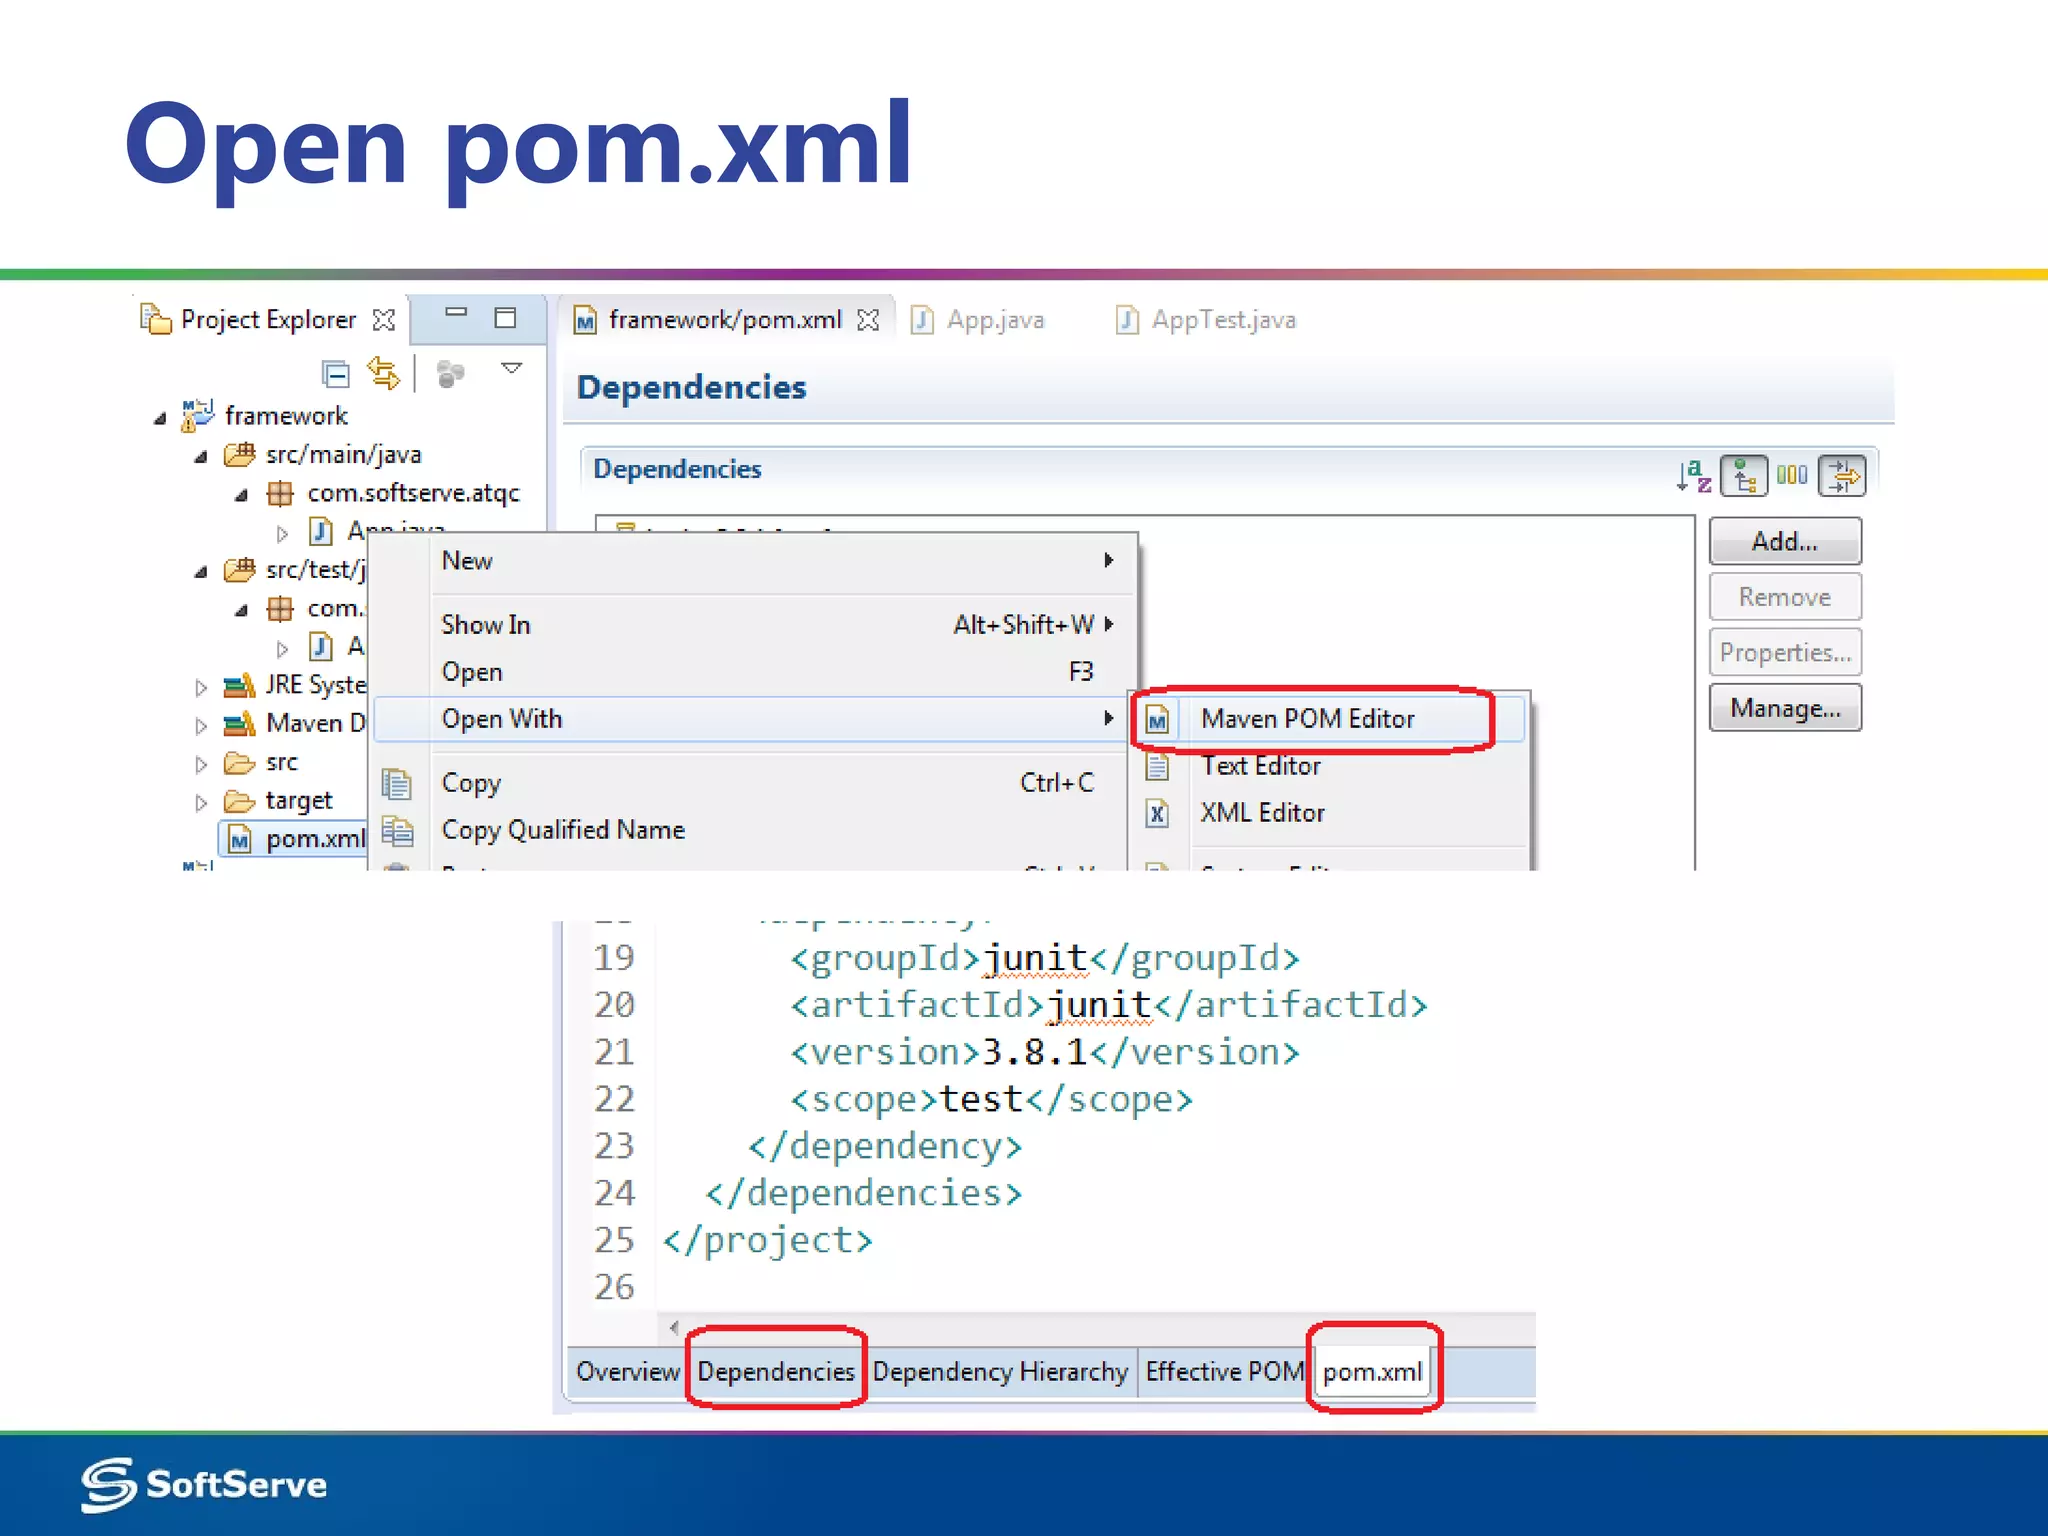Viewport: 2048px width, 1536px height.
Task: Select Text Editor option
Action: 1330,766
